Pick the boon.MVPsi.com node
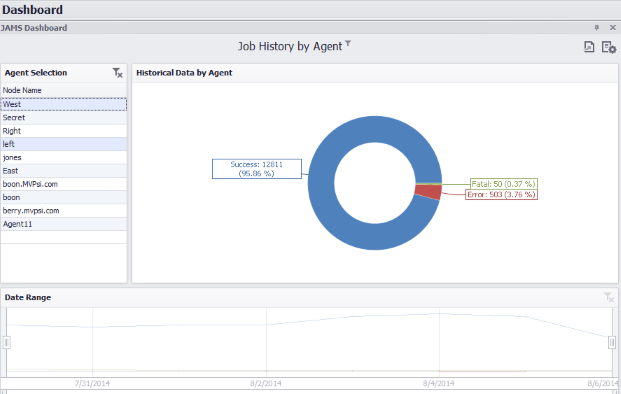Image resolution: width=621 pixels, height=394 pixels. pyautogui.click(x=64, y=184)
